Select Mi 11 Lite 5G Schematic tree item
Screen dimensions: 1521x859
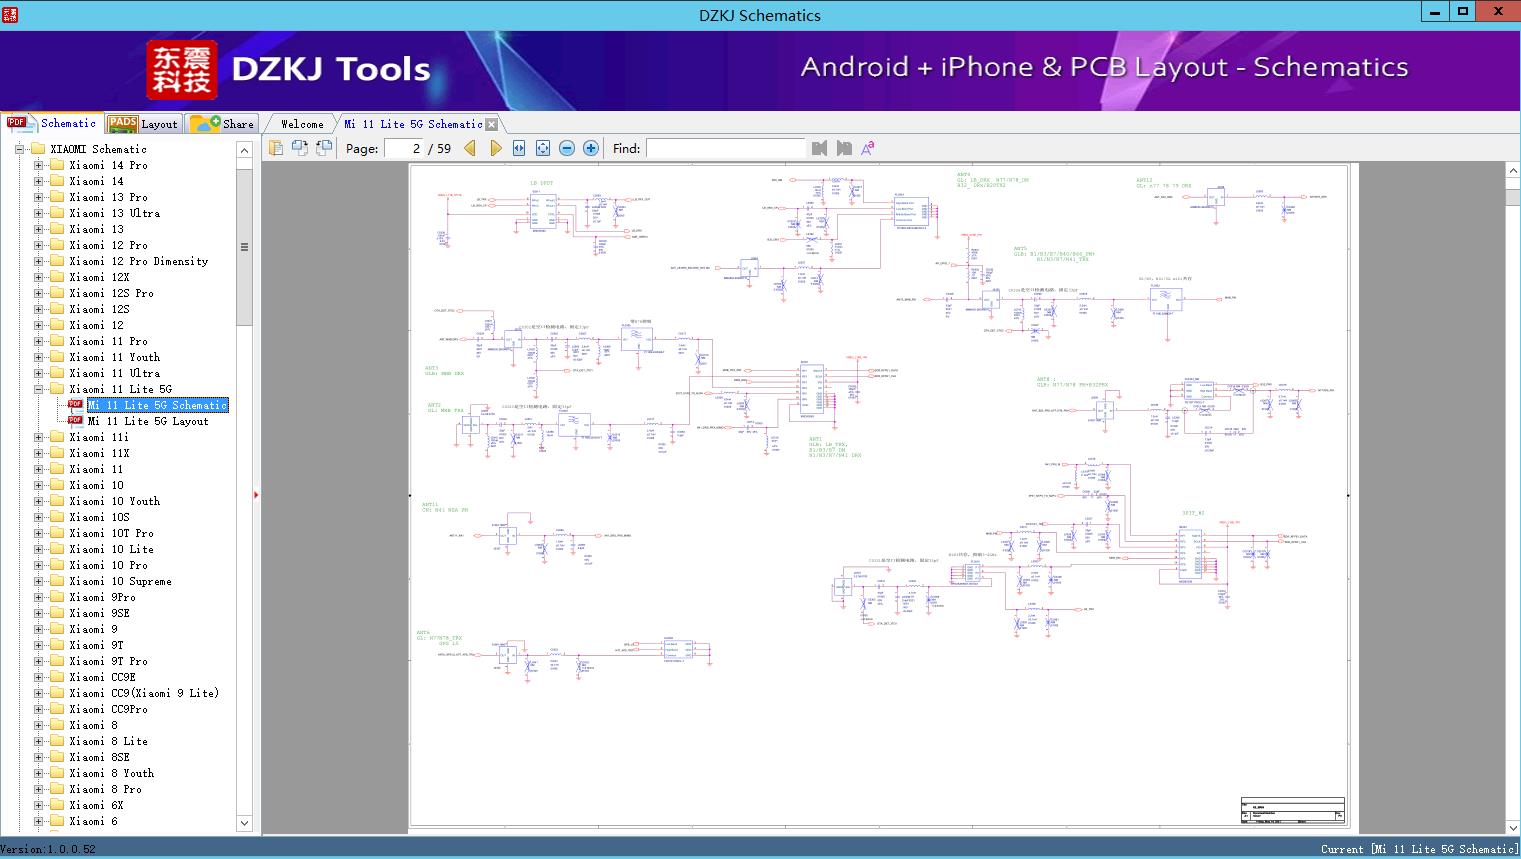point(158,405)
